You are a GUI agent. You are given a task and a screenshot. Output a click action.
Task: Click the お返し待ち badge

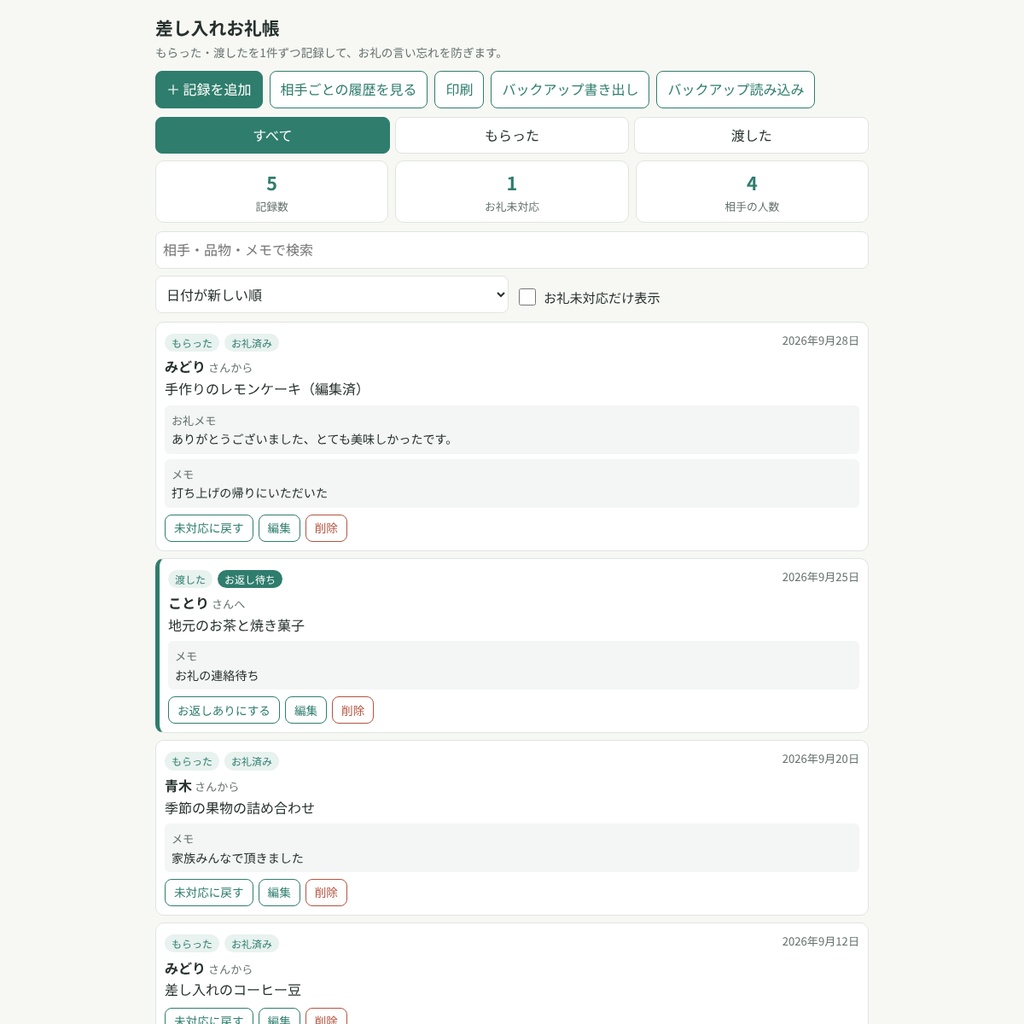click(x=249, y=579)
